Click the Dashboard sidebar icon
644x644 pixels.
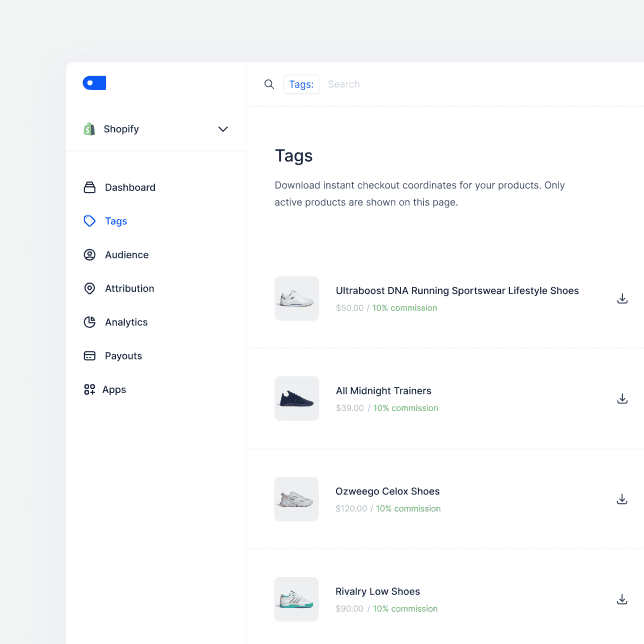(90, 187)
